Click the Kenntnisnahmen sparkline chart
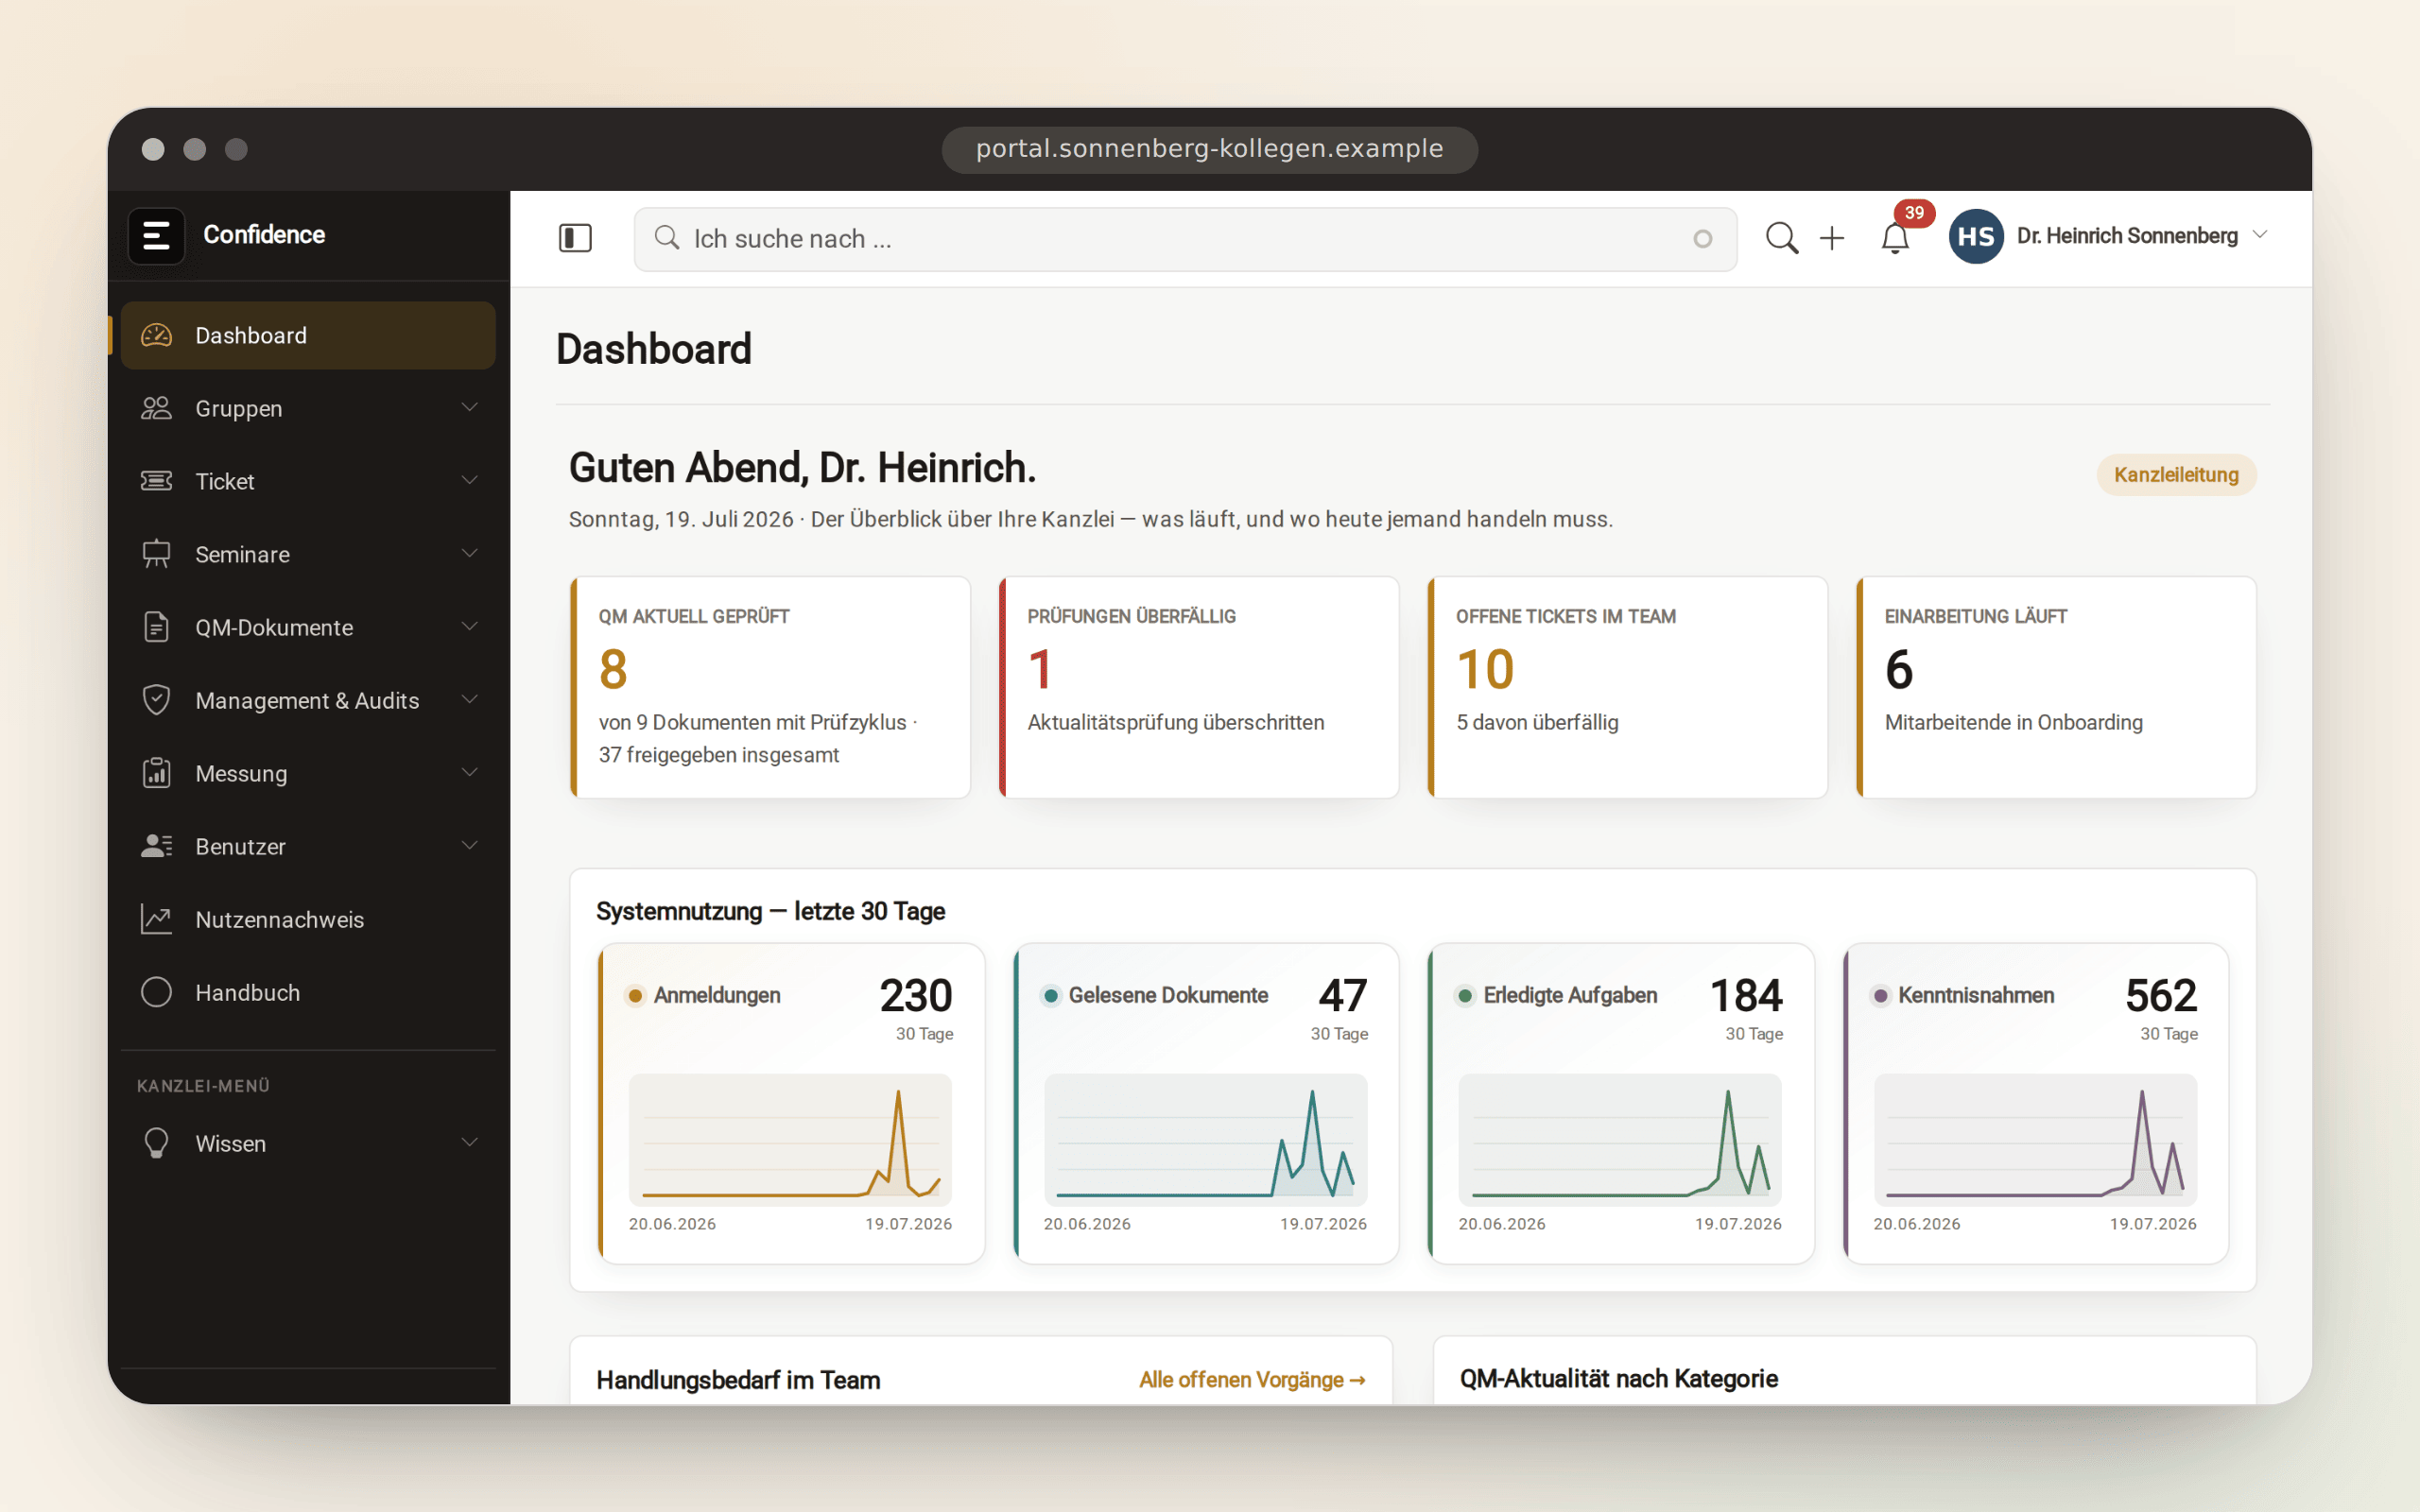Screen dimensions: 2420x1512 click(x=2035, y=1140)
